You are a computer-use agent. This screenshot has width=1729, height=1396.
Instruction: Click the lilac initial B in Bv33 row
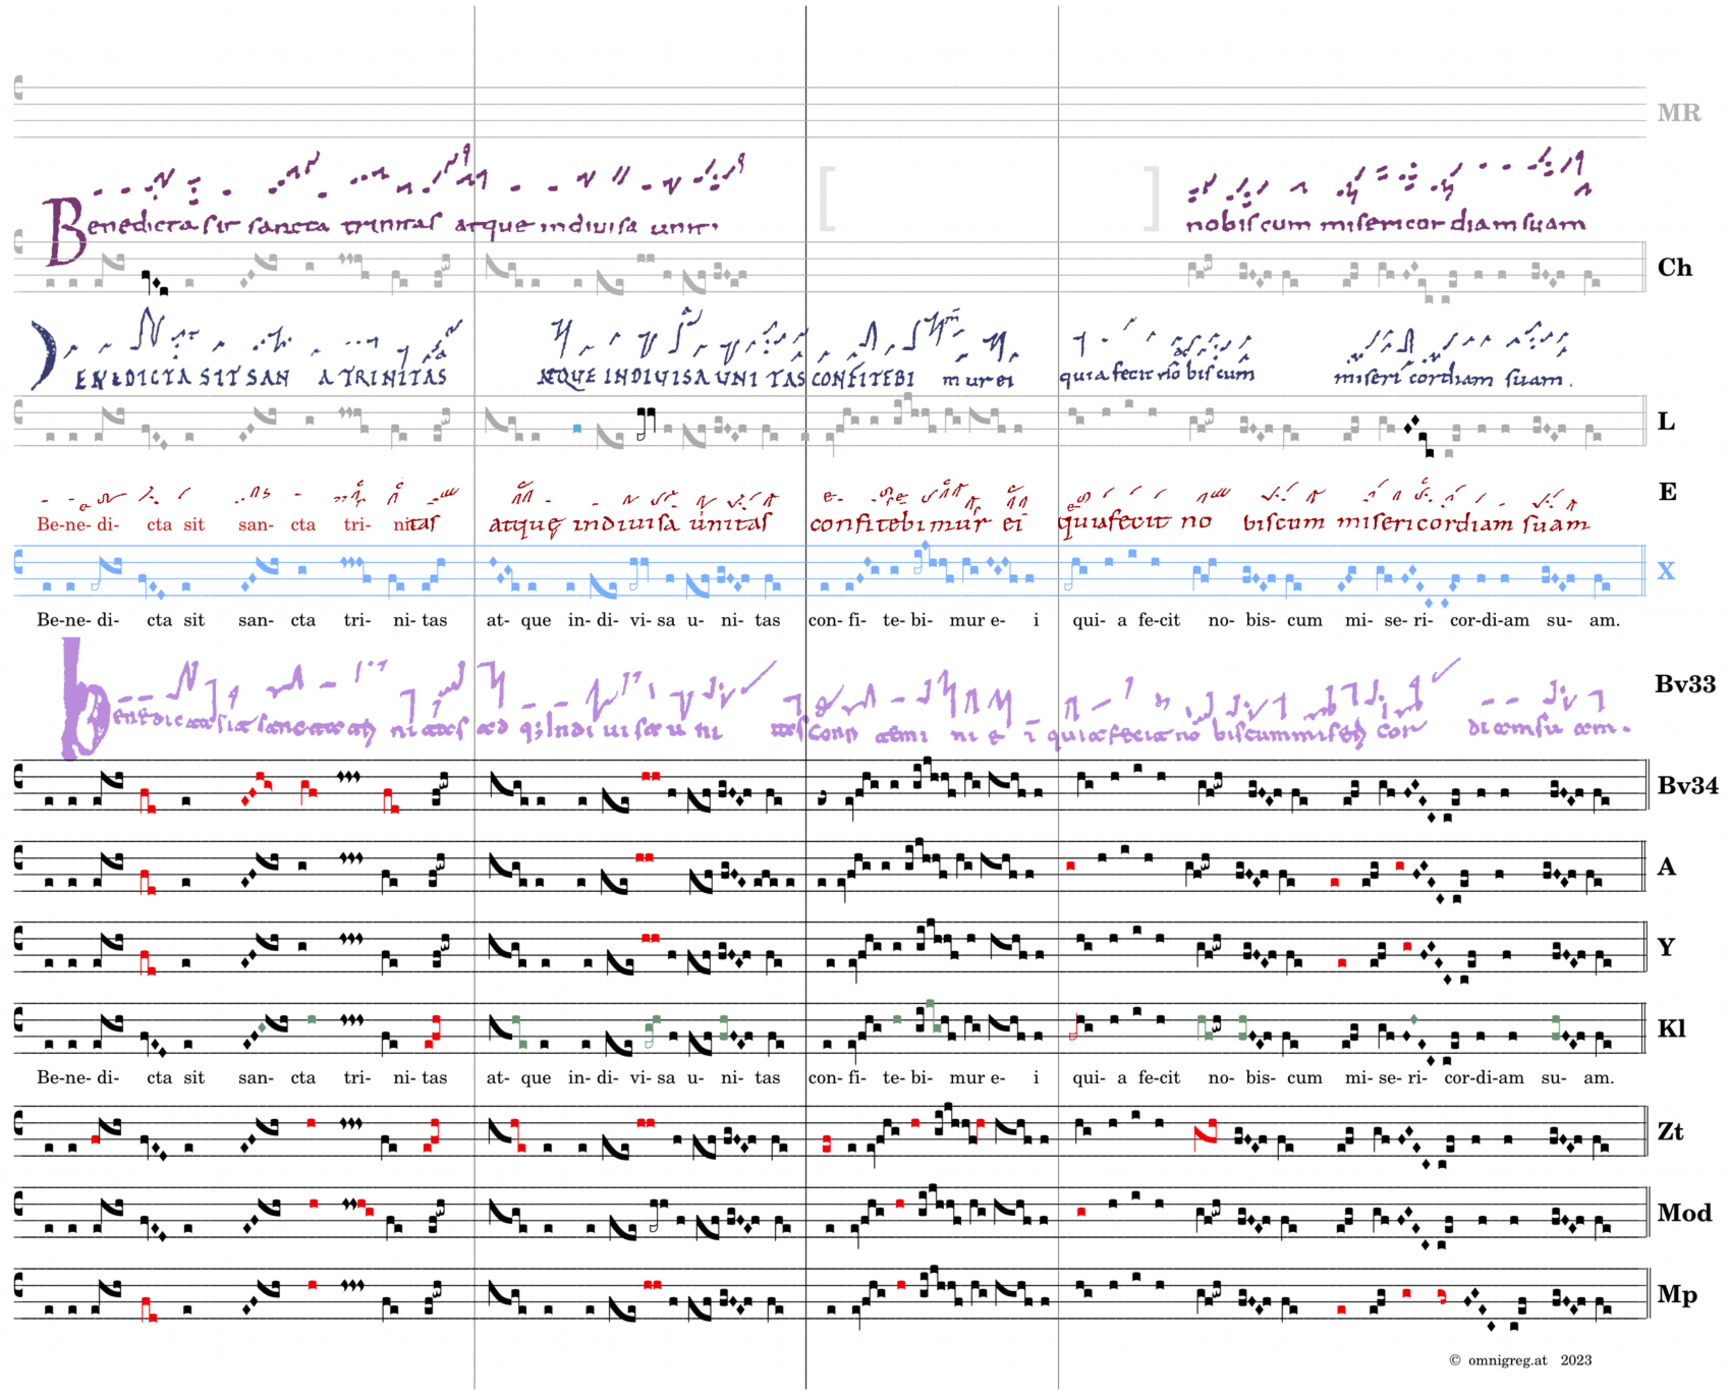82,700
